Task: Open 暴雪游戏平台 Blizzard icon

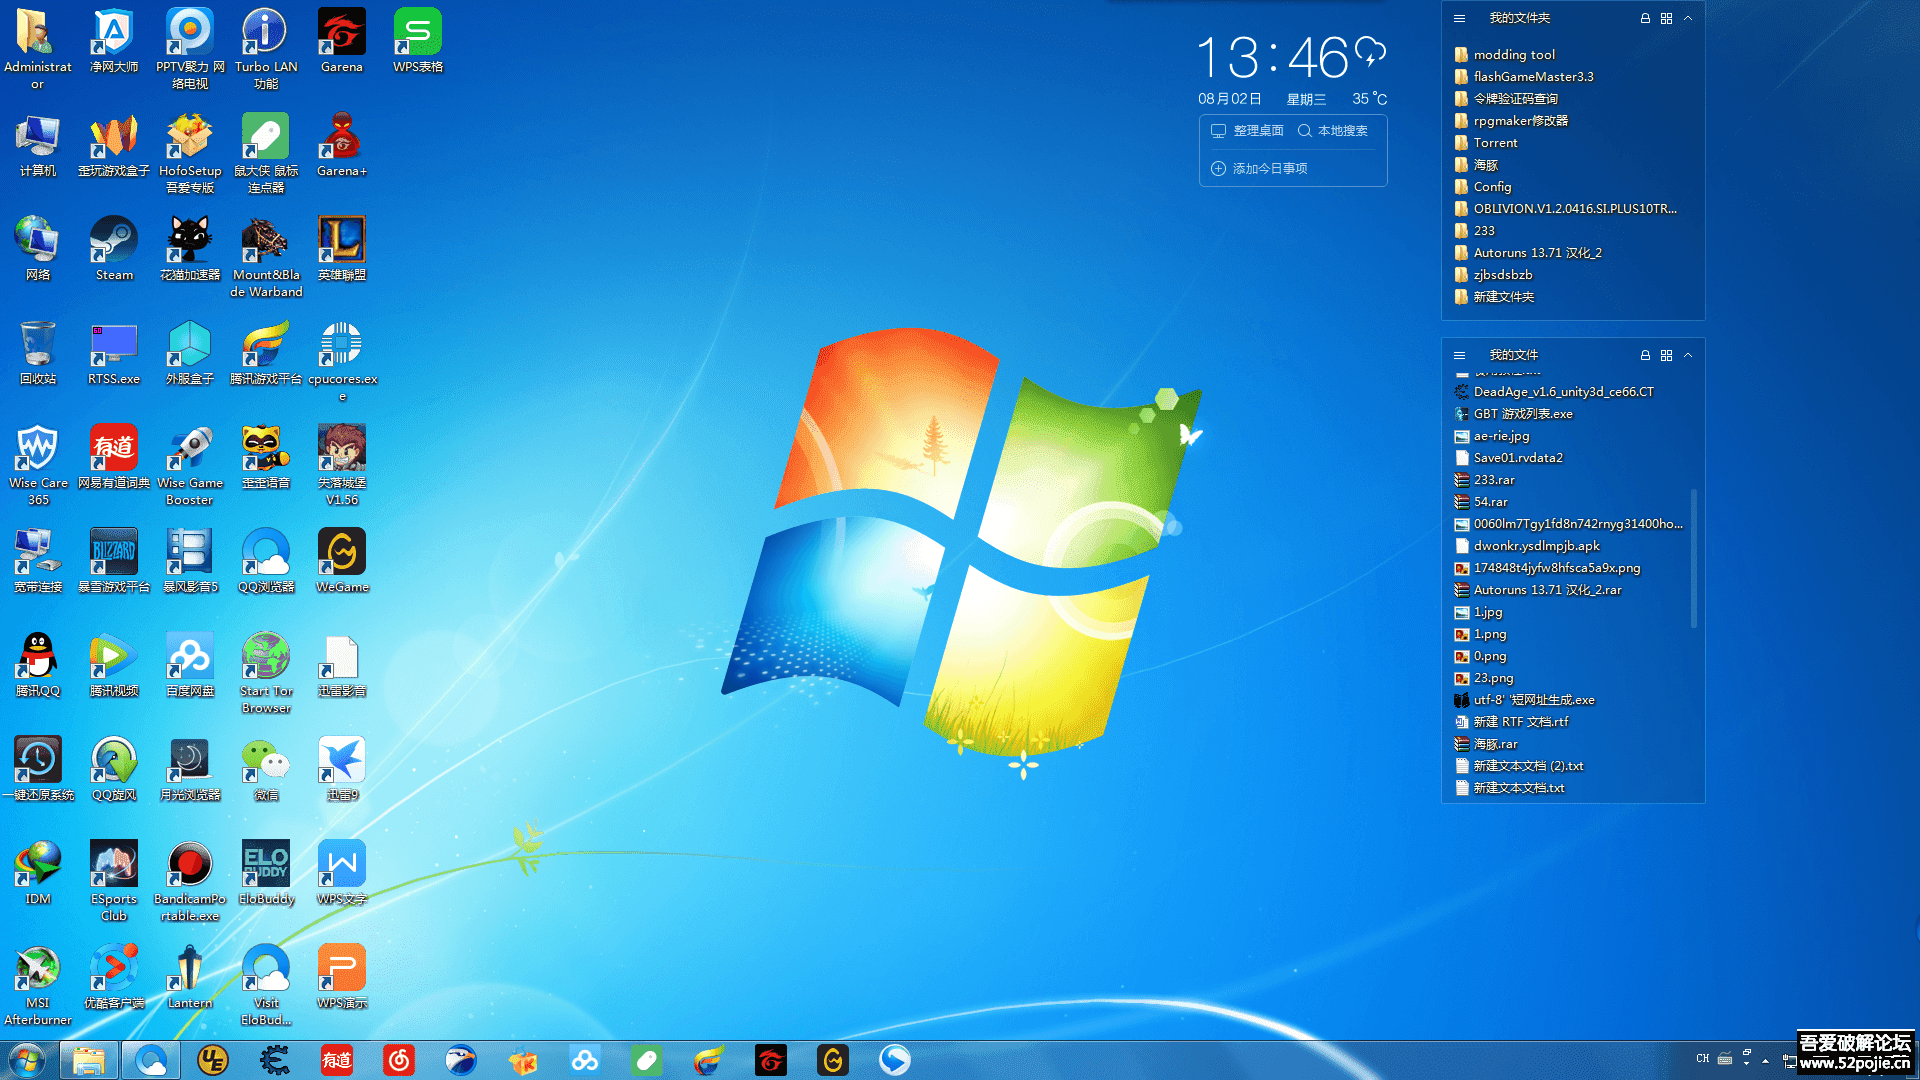Action: point(114,561)
